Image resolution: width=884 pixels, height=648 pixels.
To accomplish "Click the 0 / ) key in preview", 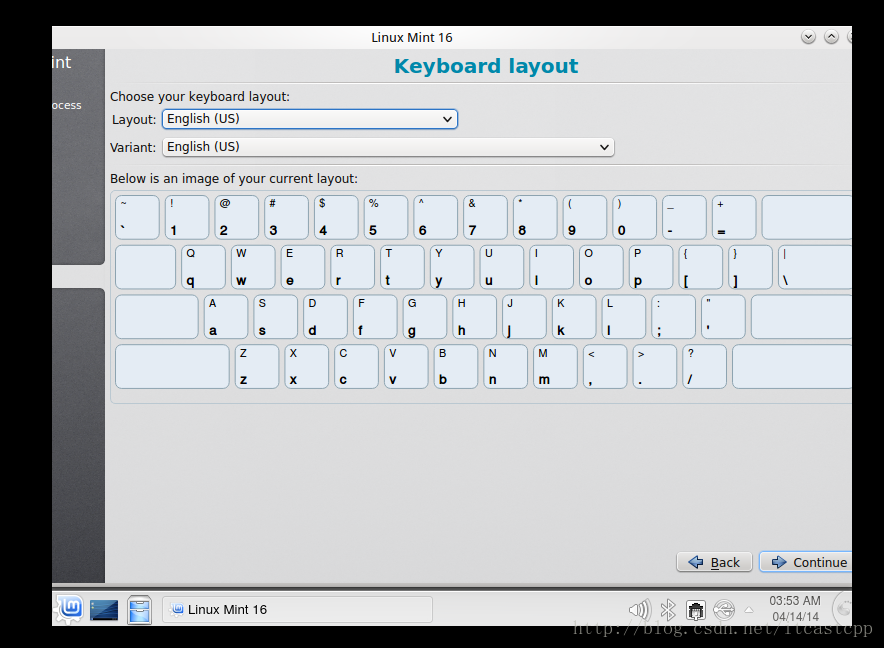I will click(x=634, y=217).
